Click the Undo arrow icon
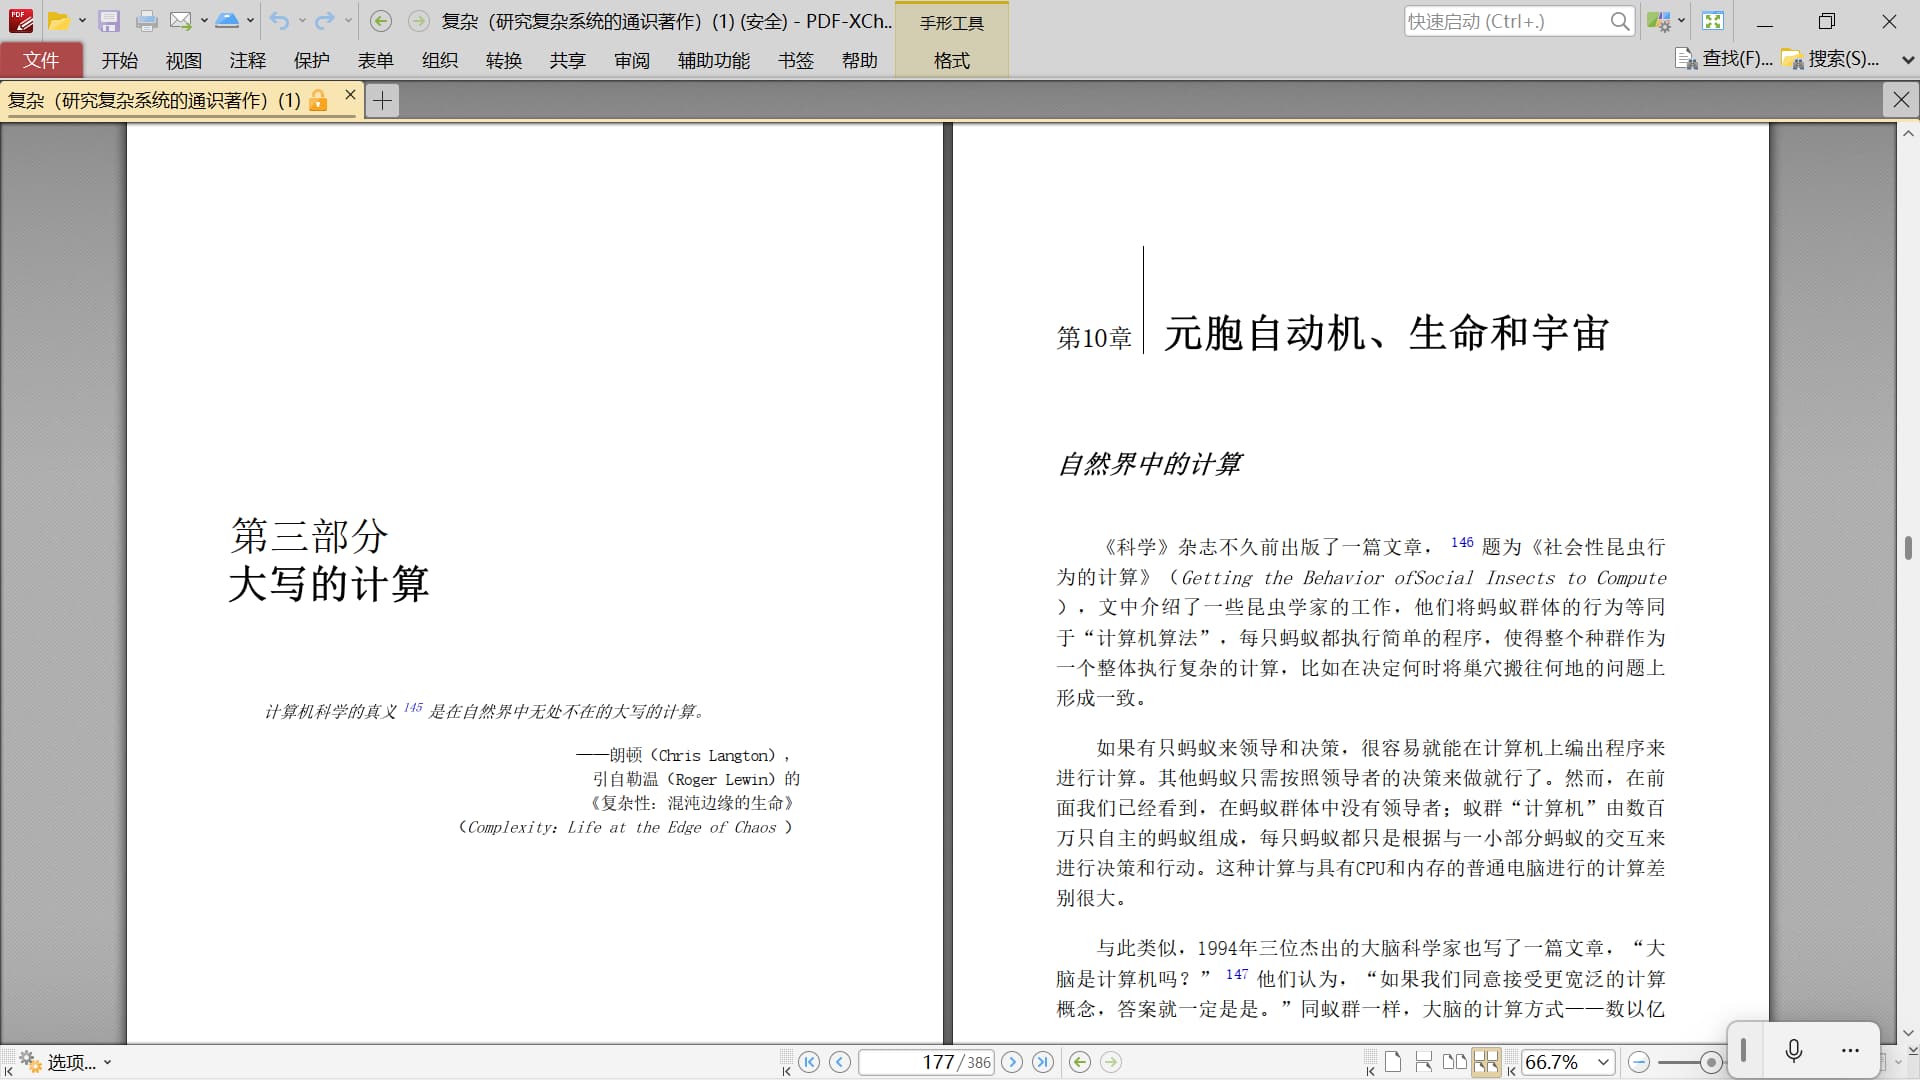The image size is (1920, 1080). coord(279,21)
